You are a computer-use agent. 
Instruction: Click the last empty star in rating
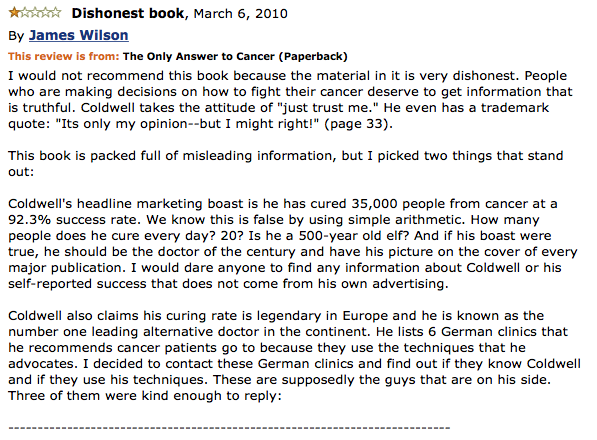tap(56, 13)
